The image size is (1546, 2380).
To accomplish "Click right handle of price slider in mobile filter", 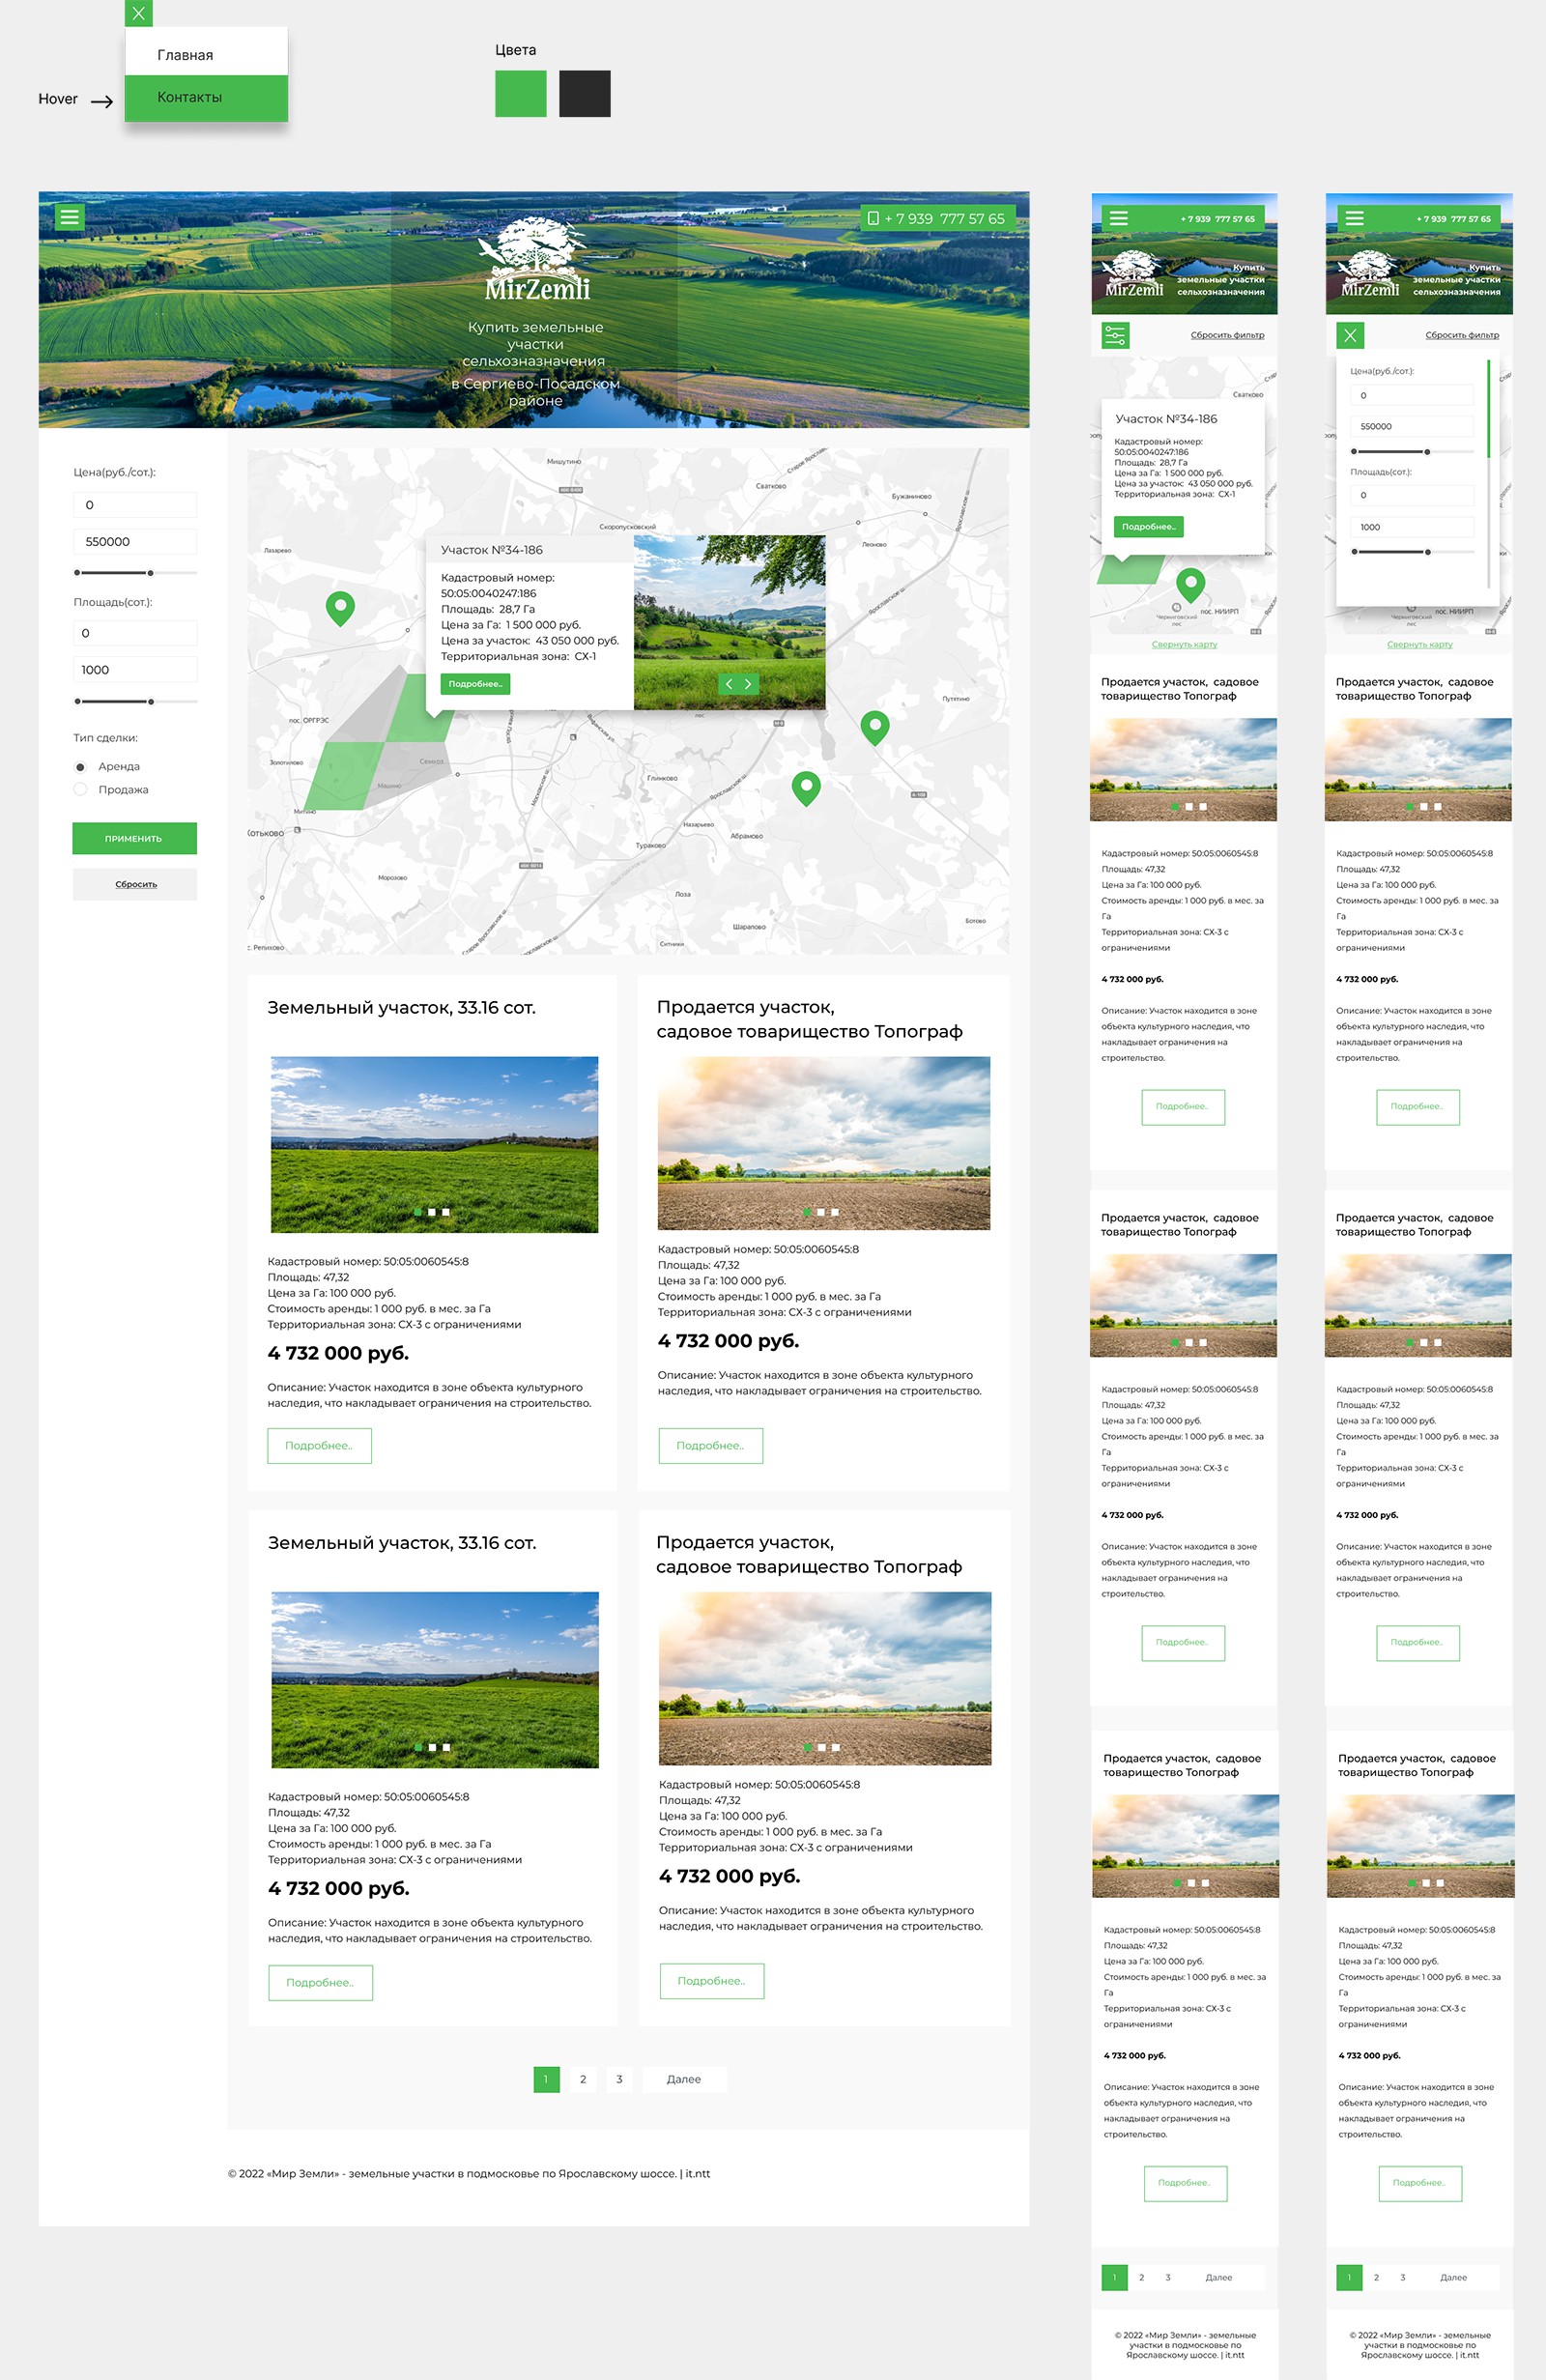I will (x=1427, y=452).
